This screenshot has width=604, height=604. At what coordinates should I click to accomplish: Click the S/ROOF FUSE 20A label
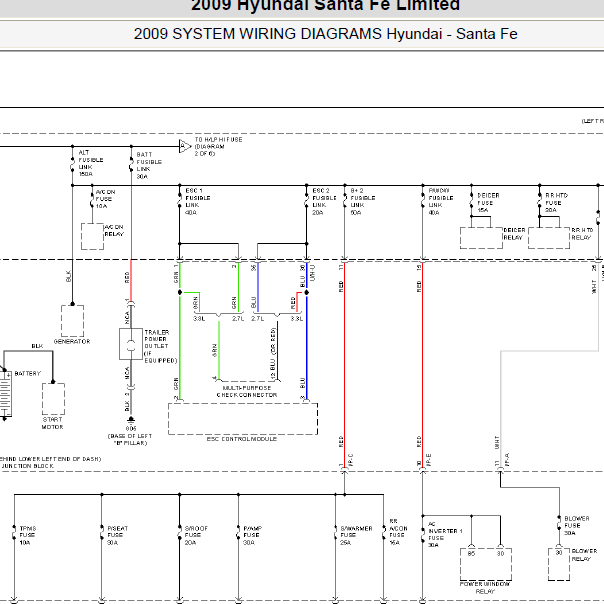point(196,535)
